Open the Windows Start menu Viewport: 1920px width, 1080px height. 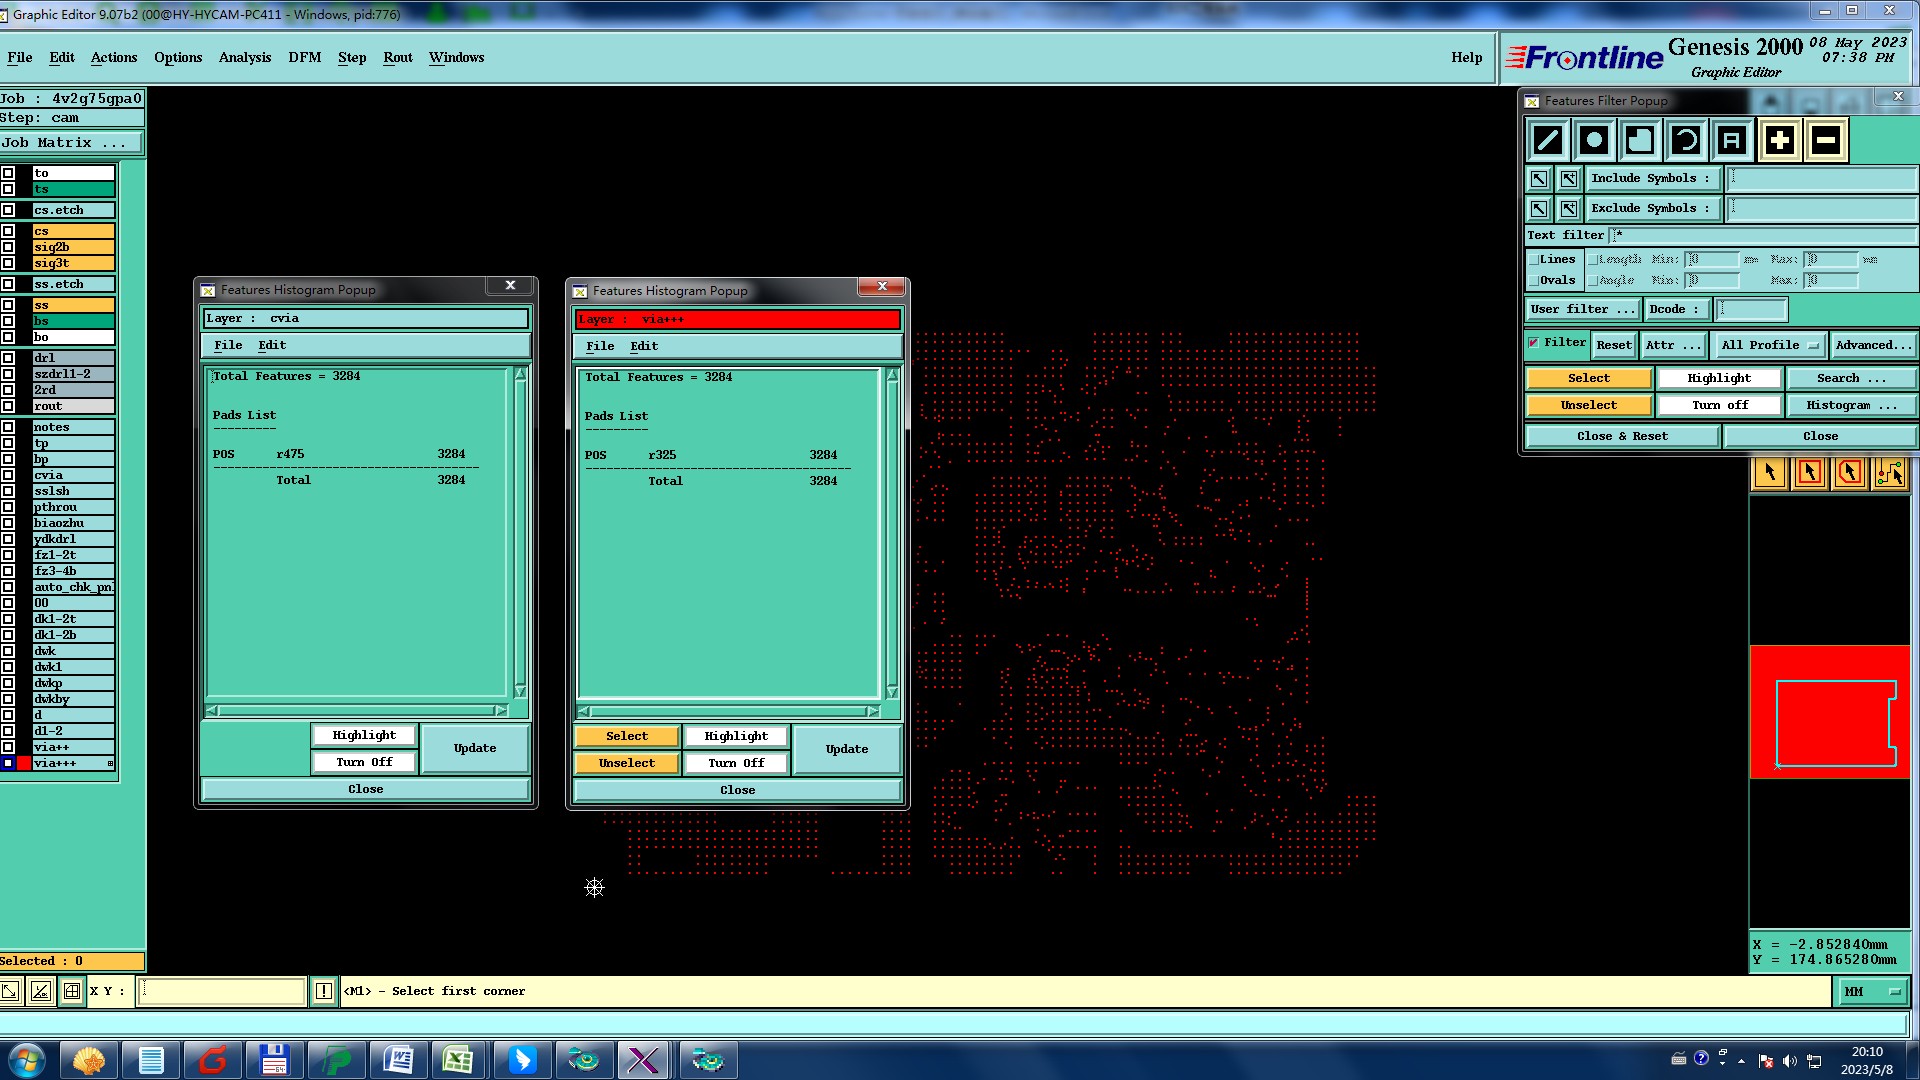pyautogui.click(x=26, y=1060)
